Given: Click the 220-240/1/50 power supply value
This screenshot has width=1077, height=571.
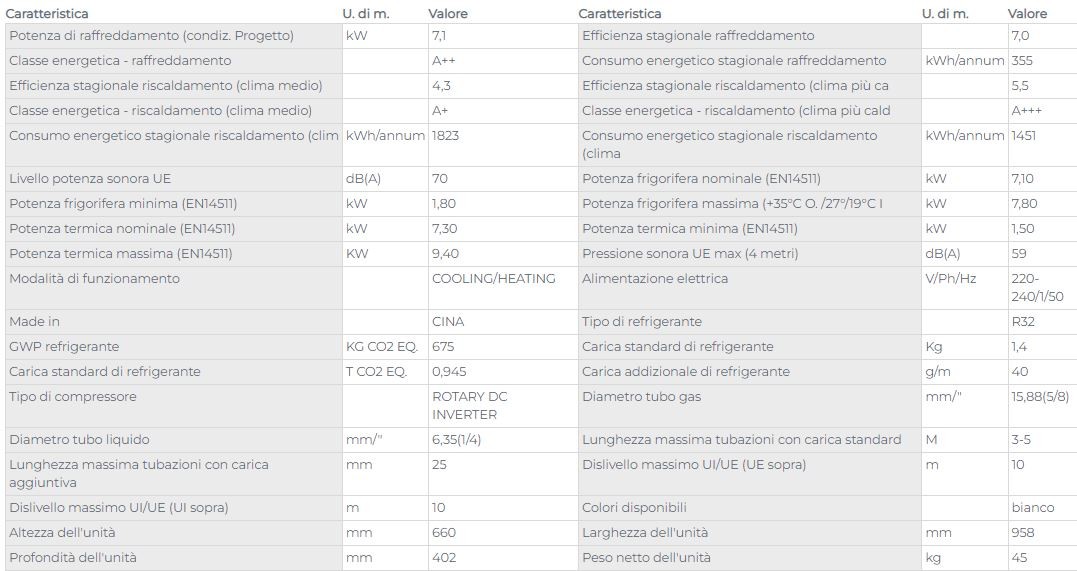Looking at the screenshot, I should click(x=1037, y=287).
